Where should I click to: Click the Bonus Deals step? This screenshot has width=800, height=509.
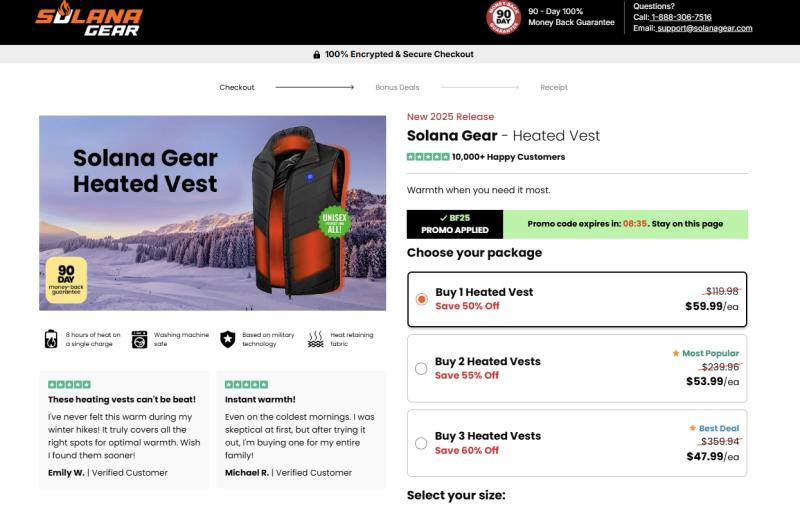(397, 87)
